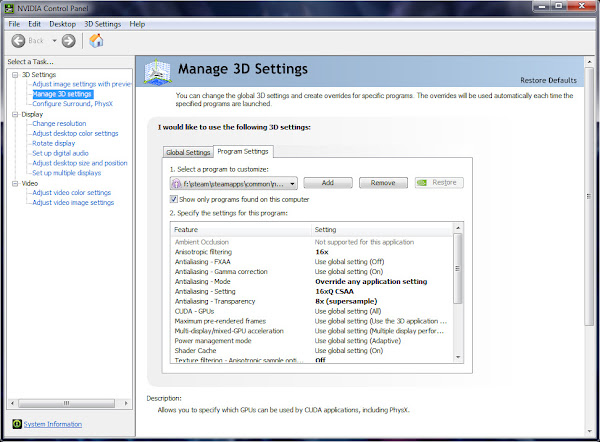
Task: Click settings list scroll up arrow
Action: click(x=458, y=228)
